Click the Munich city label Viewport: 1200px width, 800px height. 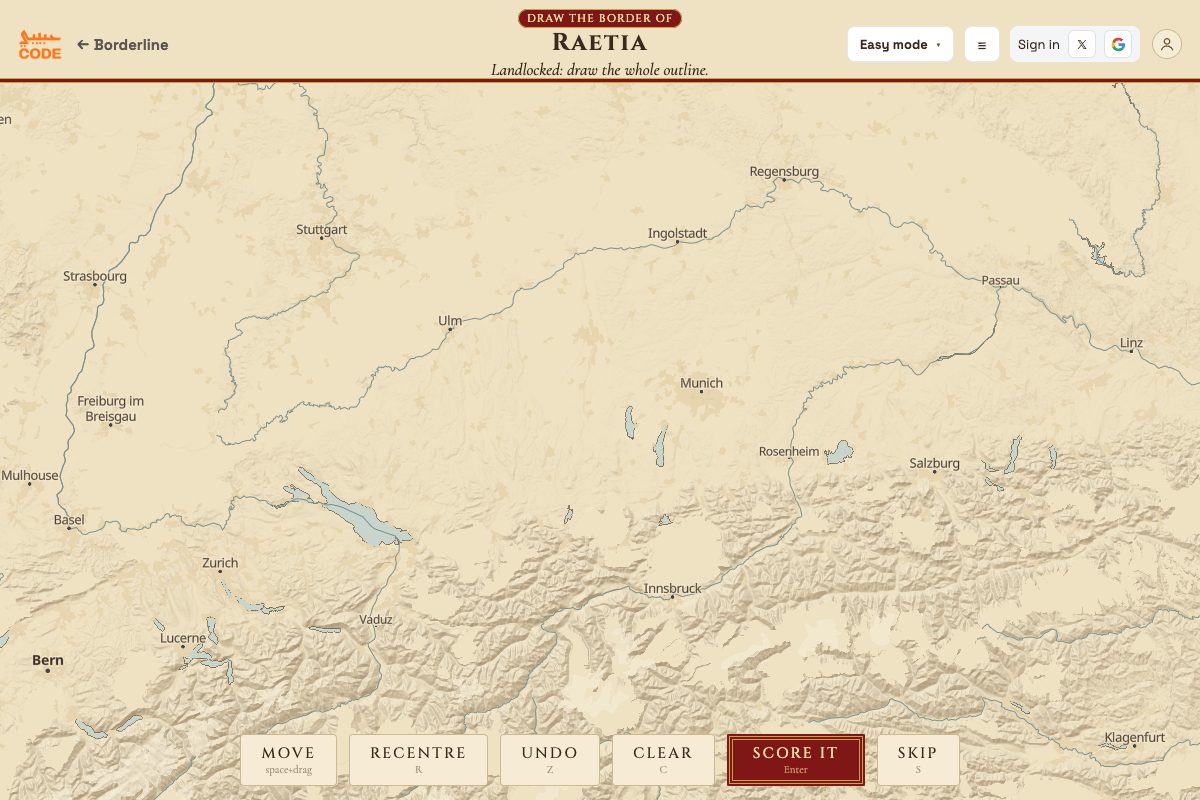[701, 383]
